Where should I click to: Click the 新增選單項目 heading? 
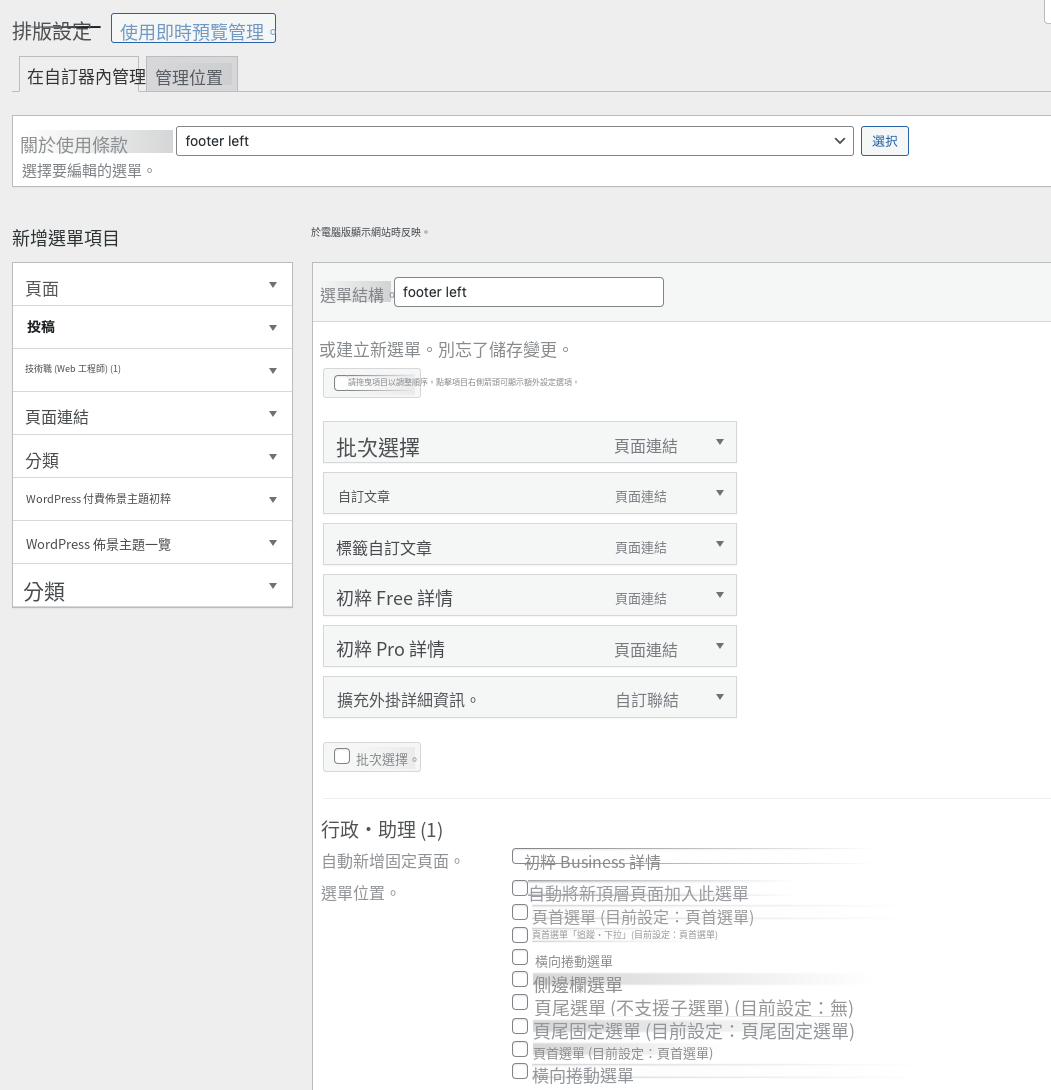(65, 238)
